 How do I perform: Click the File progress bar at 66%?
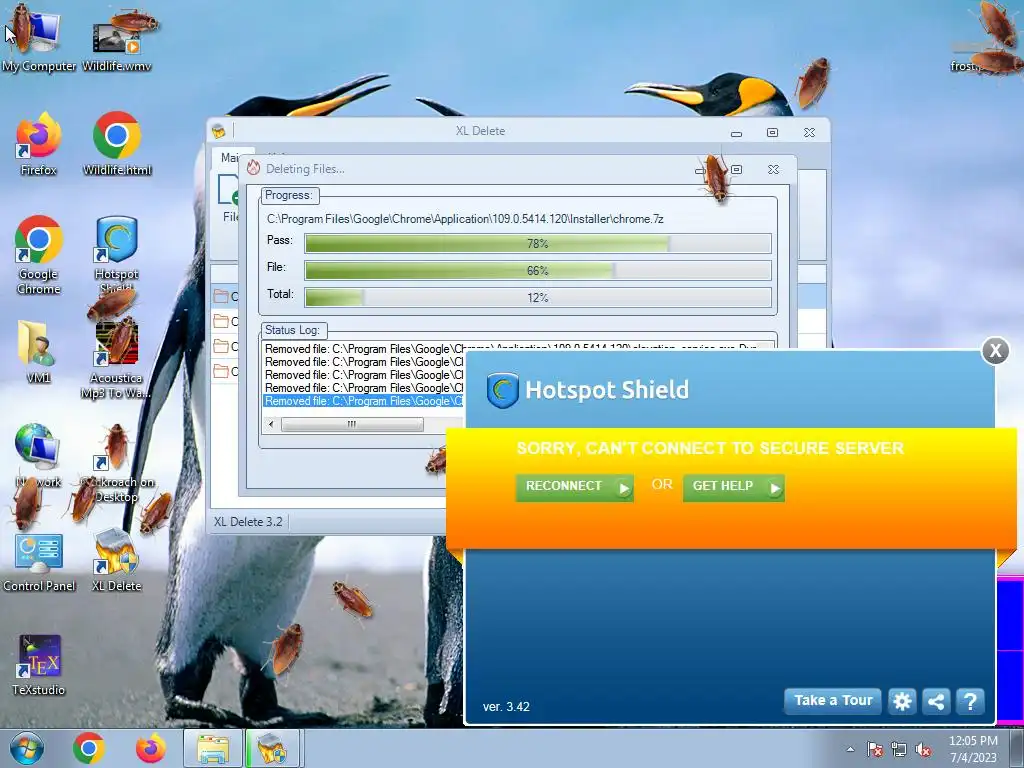pyautogui.click(x=537, y=270)
